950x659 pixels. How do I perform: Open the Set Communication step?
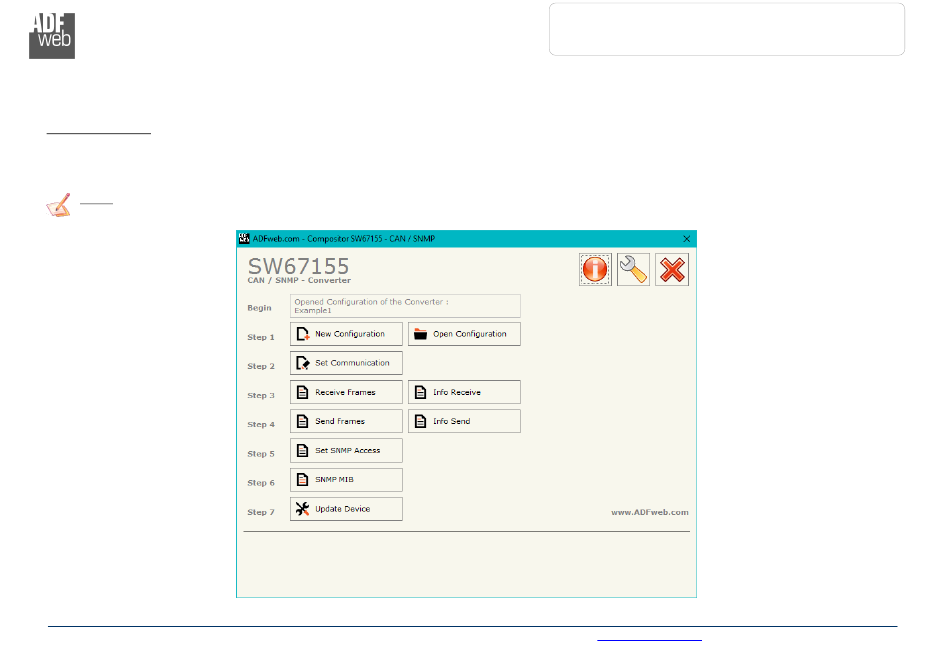click(x=346, y=363)
